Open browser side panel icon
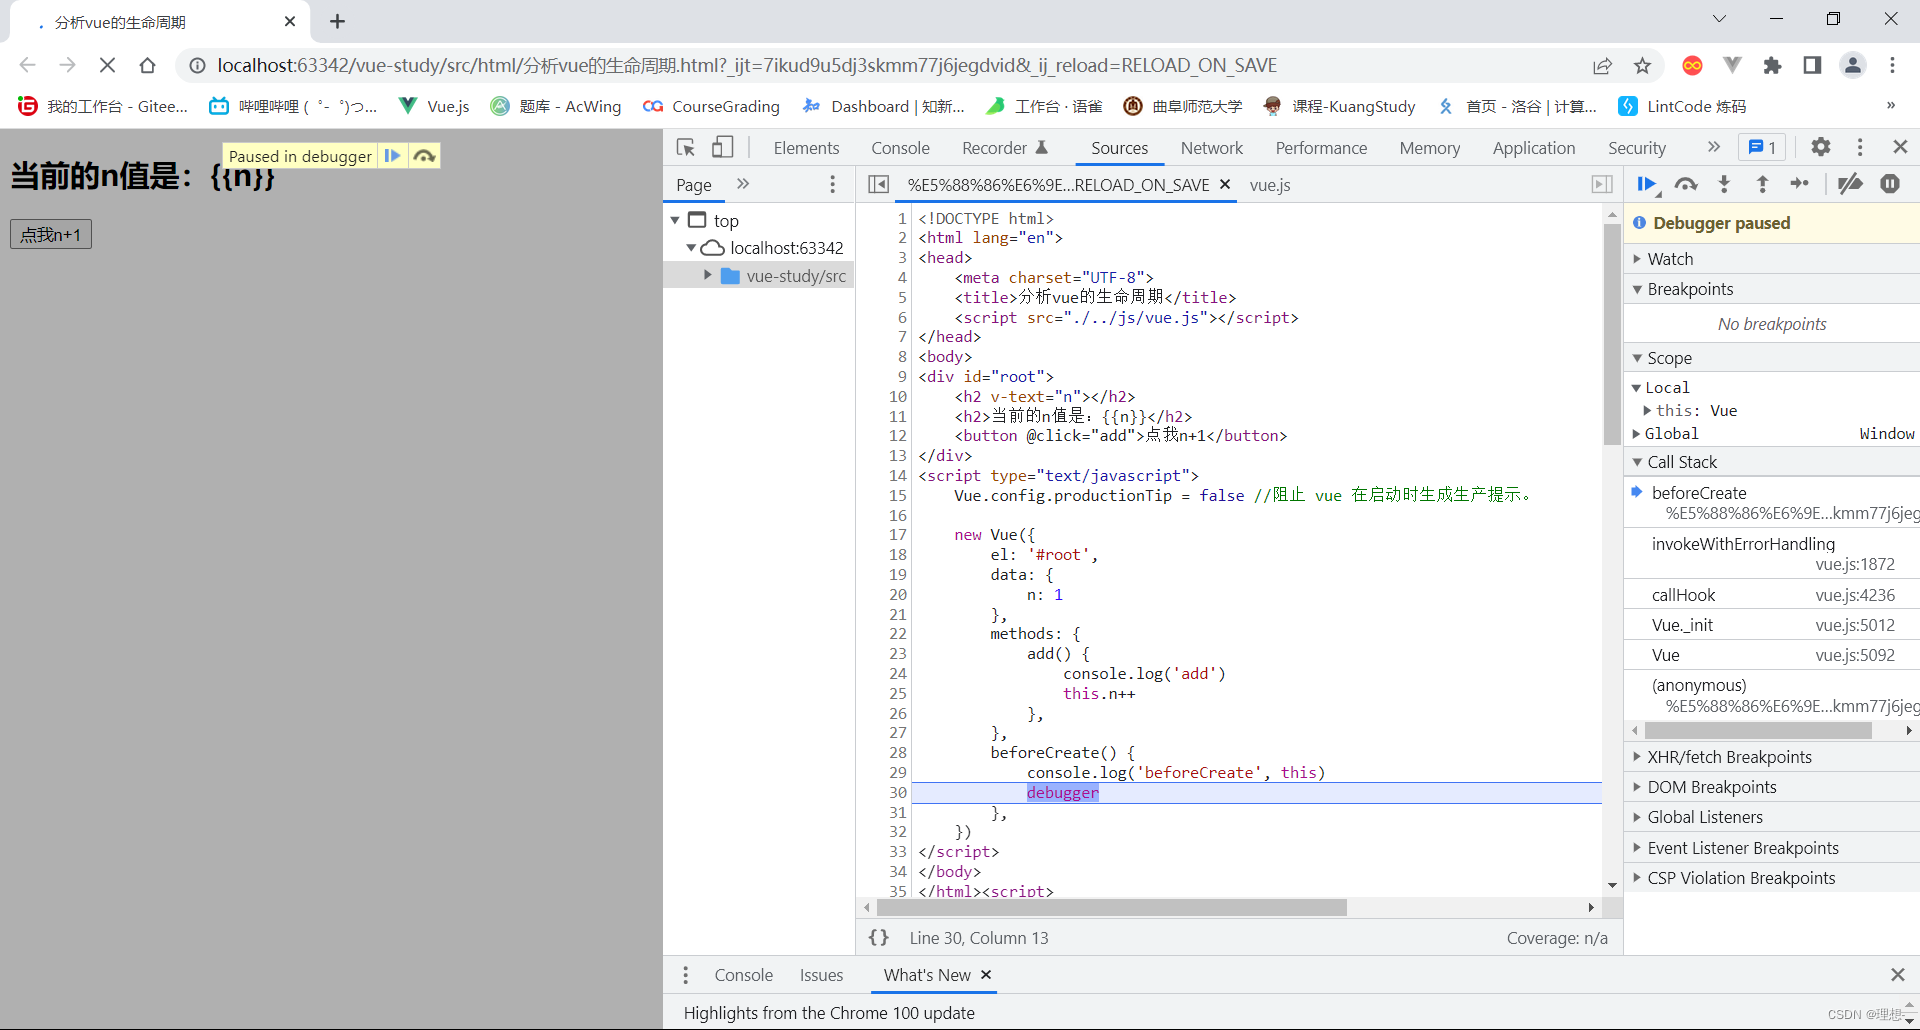The height and width of the screenshot is (1030, 1920). (1812, 65)
